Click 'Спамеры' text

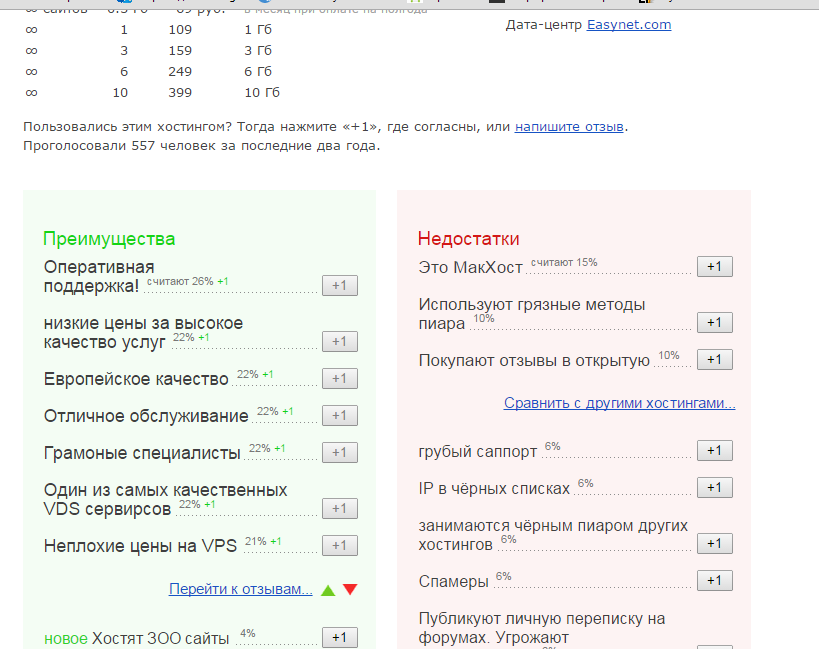pyautogui.click(x=453, y=582)
